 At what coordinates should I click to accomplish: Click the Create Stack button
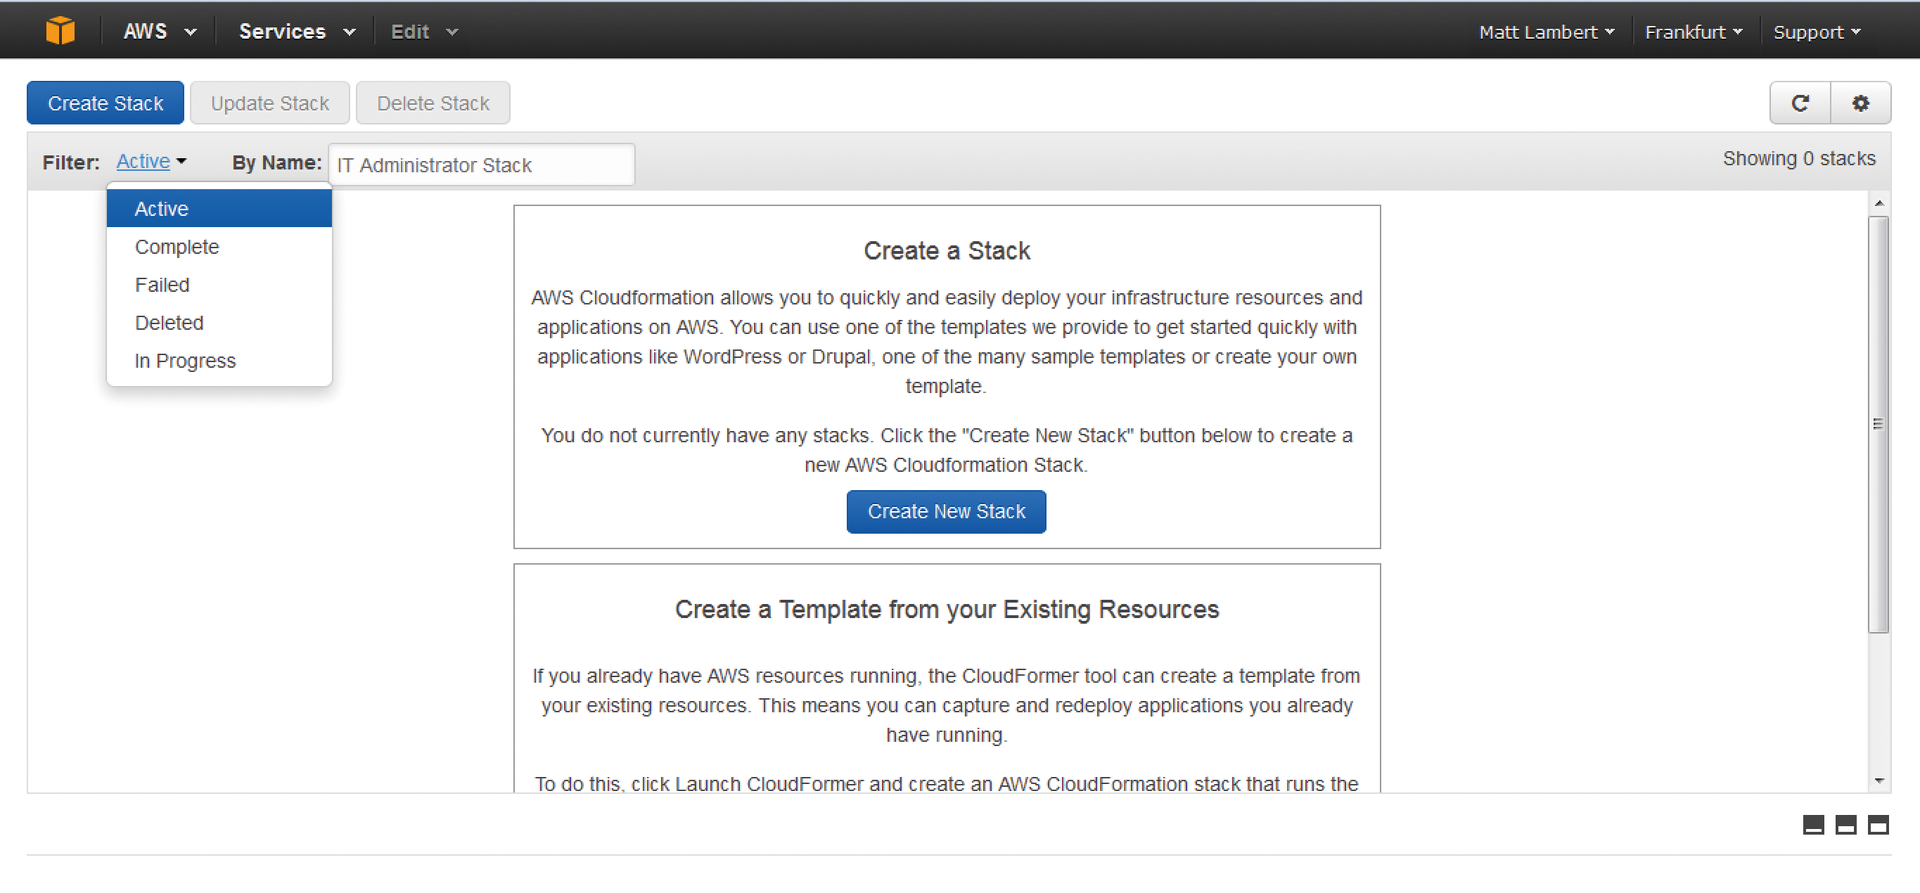tap(105, 103)
